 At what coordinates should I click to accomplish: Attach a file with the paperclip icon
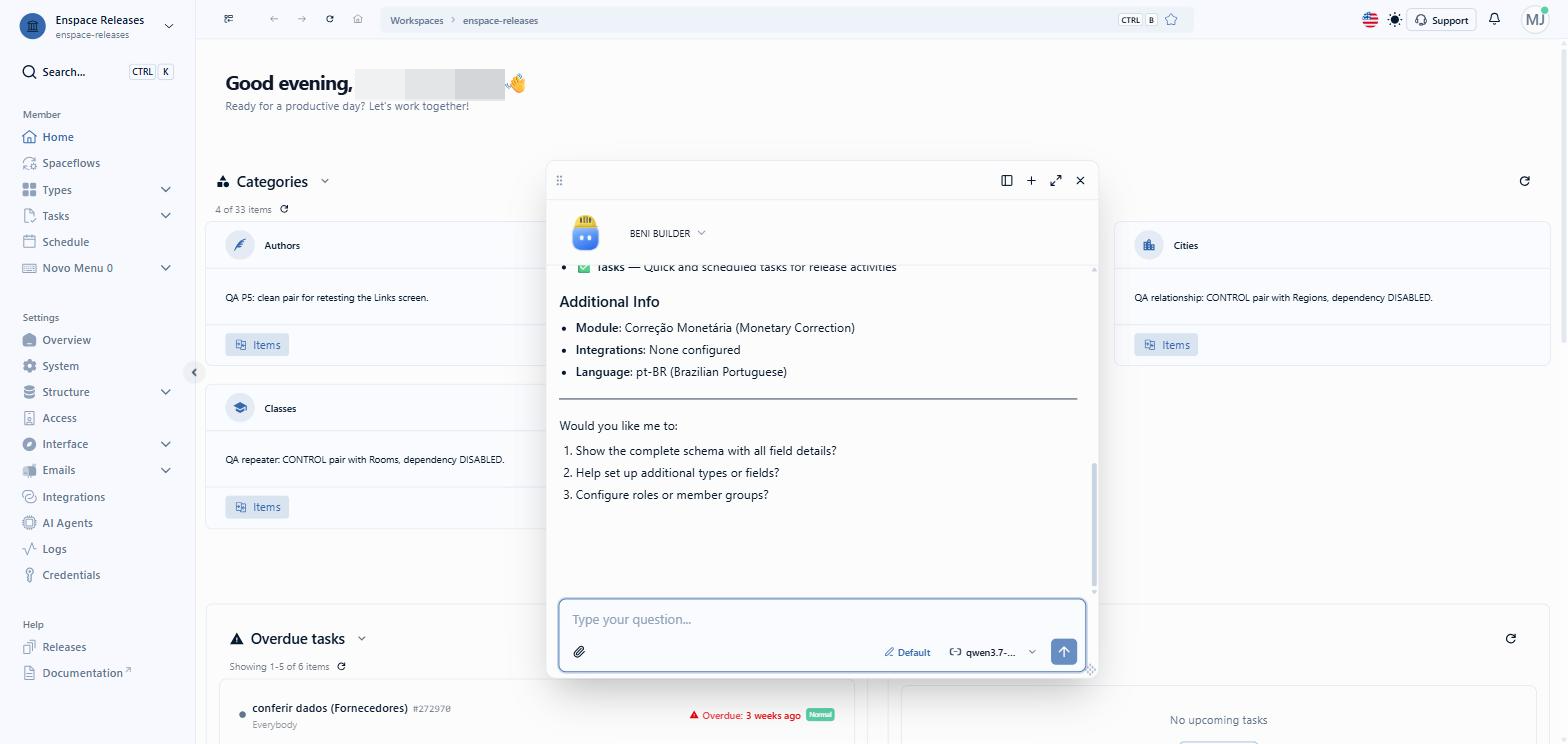tap(579, 652)
